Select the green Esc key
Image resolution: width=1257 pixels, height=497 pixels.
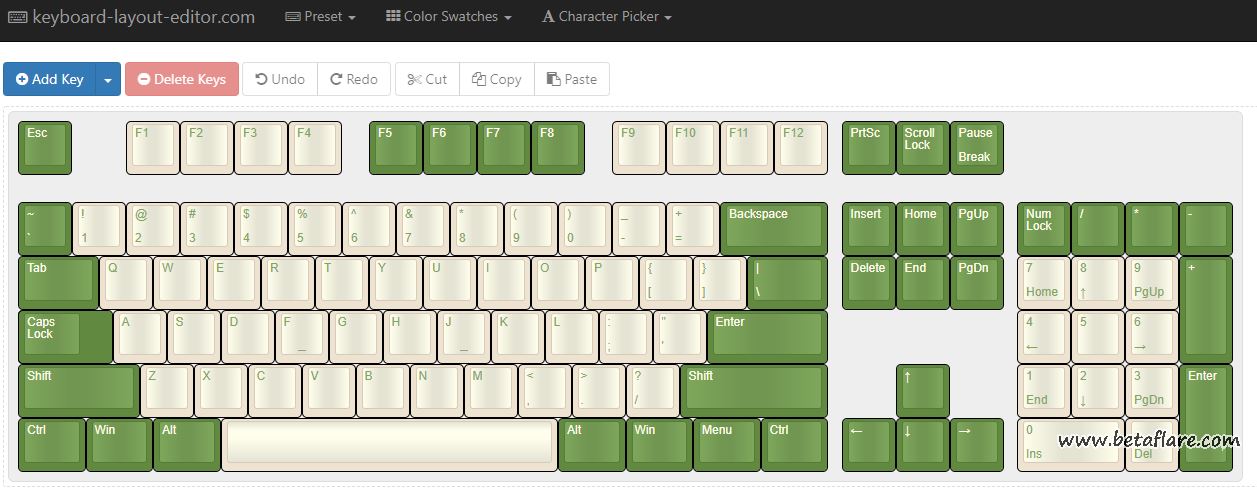[45, 147]
